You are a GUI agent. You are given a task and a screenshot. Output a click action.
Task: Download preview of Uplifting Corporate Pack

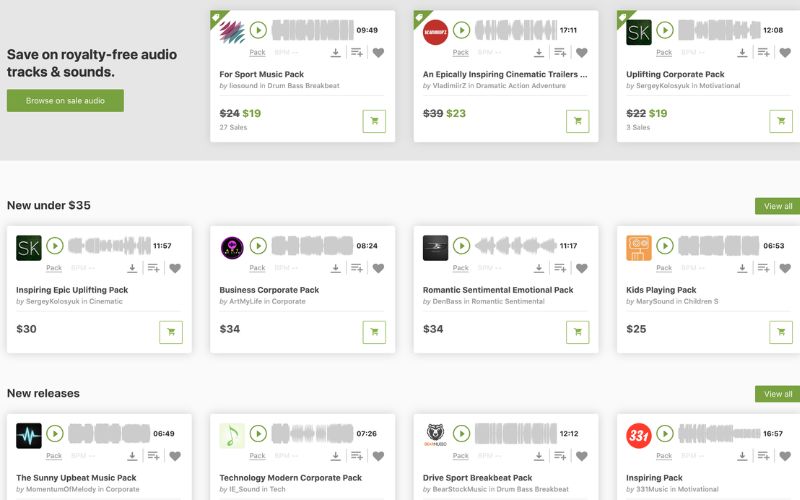coord(742,53)
